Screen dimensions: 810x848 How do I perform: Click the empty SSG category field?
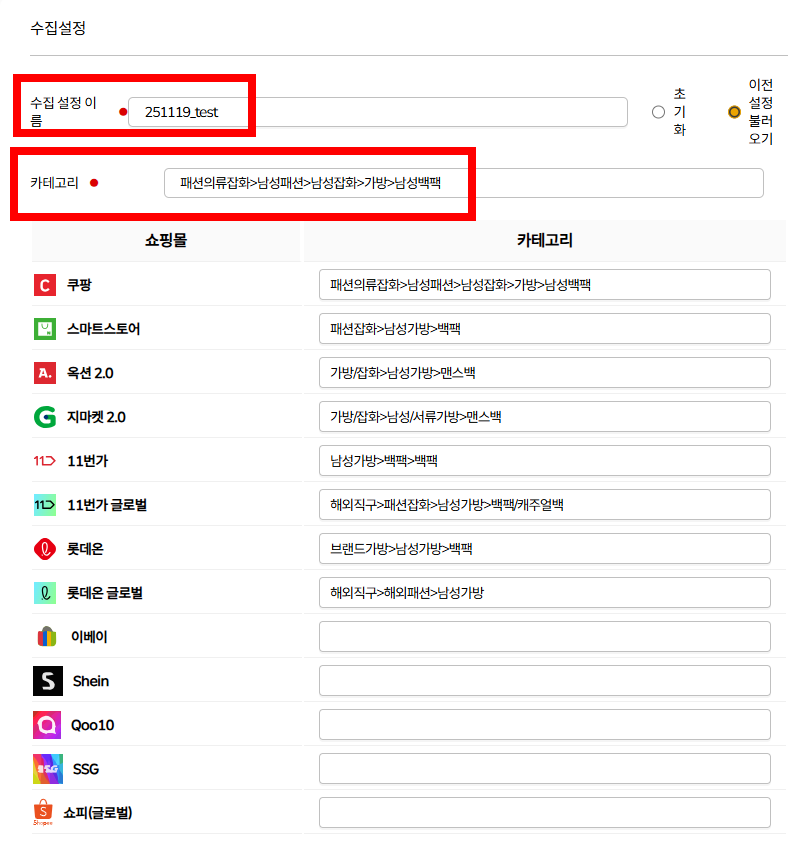point(545,768)
